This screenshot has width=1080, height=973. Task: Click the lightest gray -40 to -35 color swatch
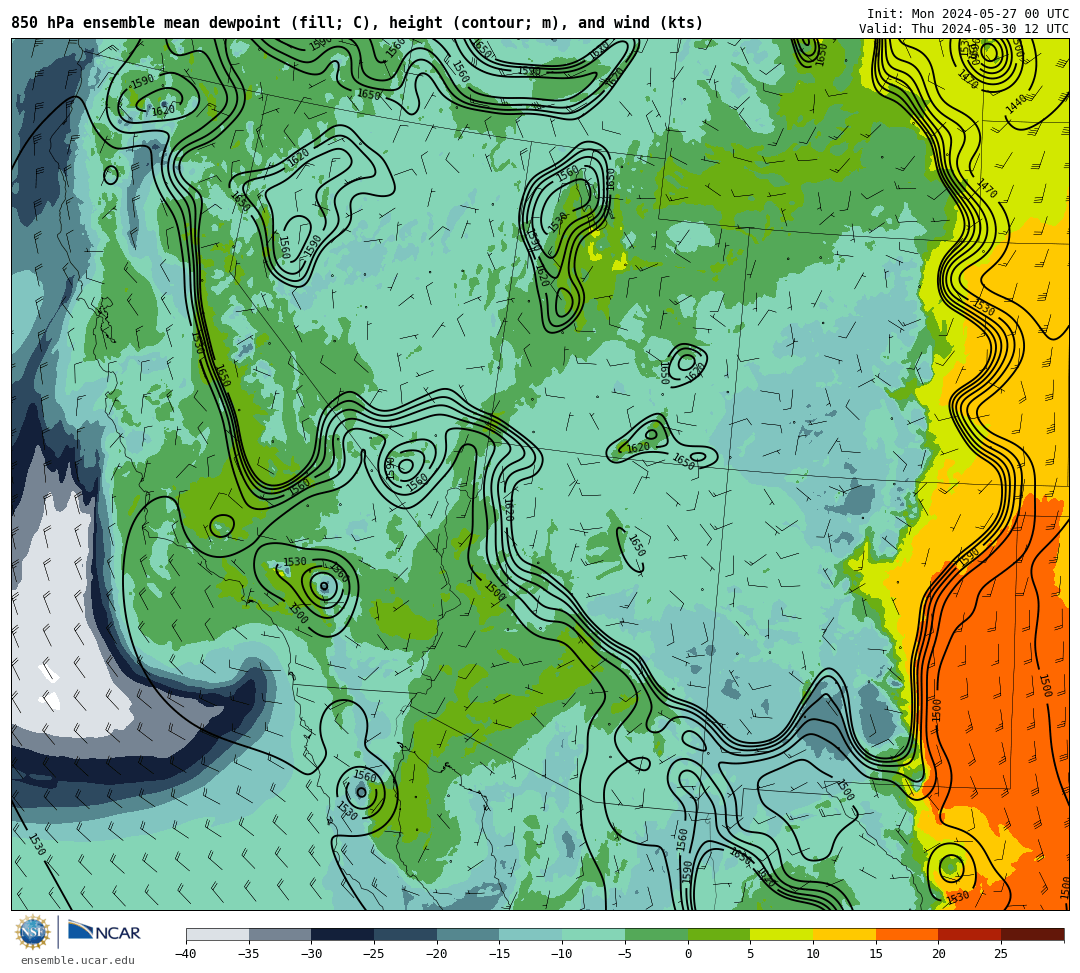[218, 934]
